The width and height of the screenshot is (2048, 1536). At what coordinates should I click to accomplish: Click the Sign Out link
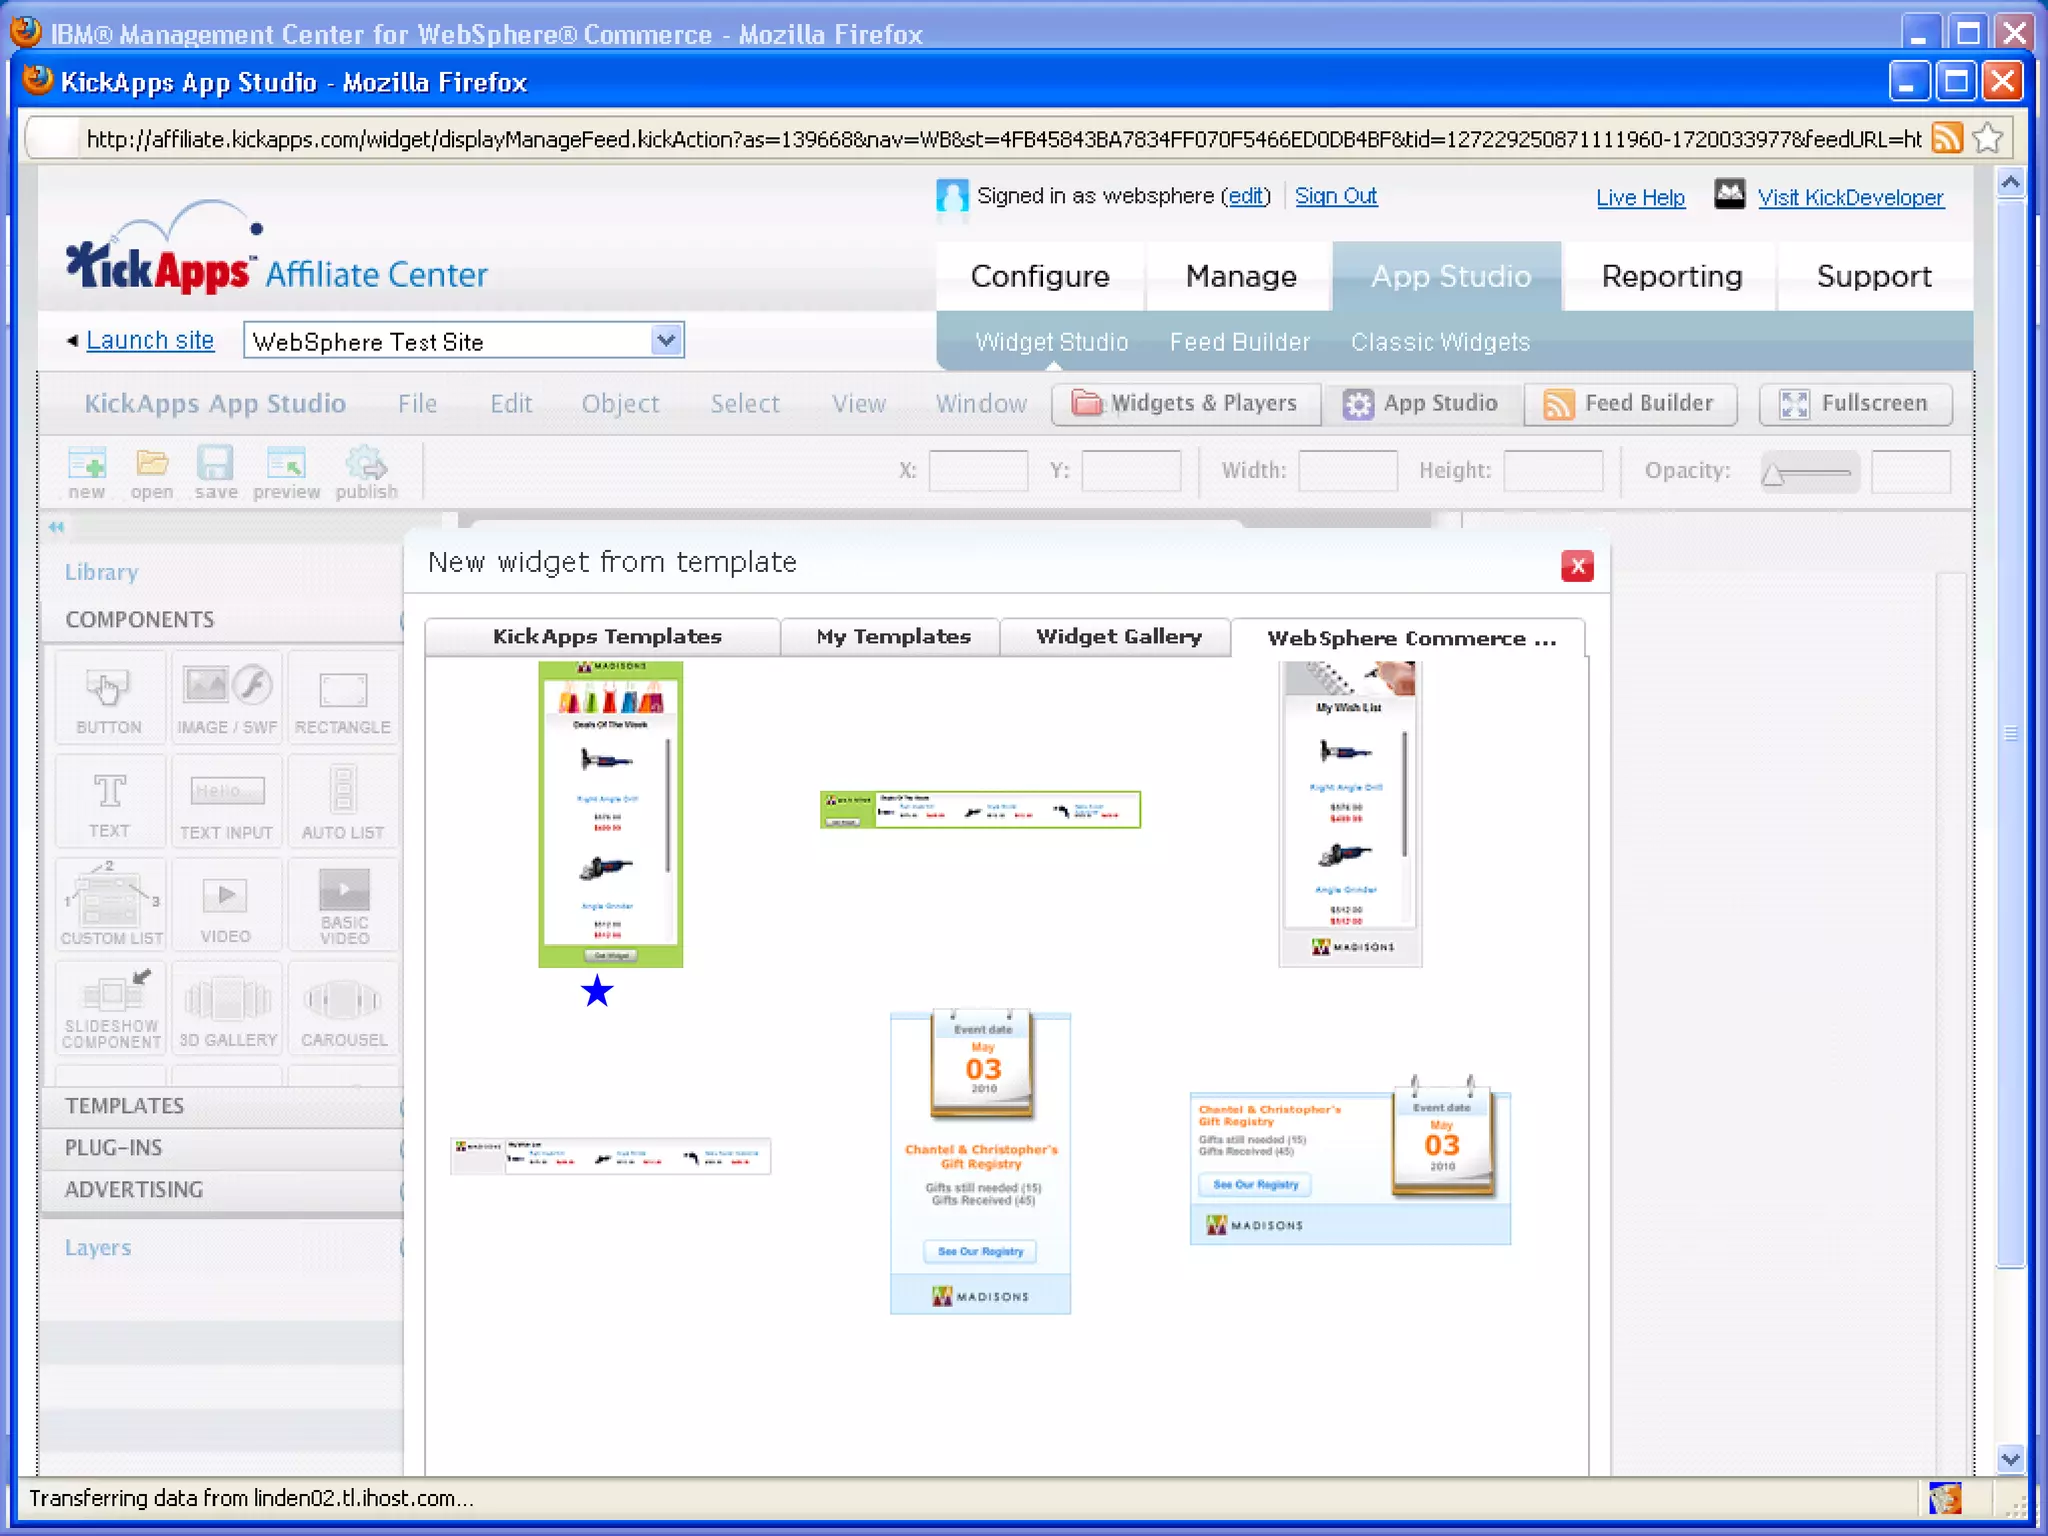tap(1335, 196)
